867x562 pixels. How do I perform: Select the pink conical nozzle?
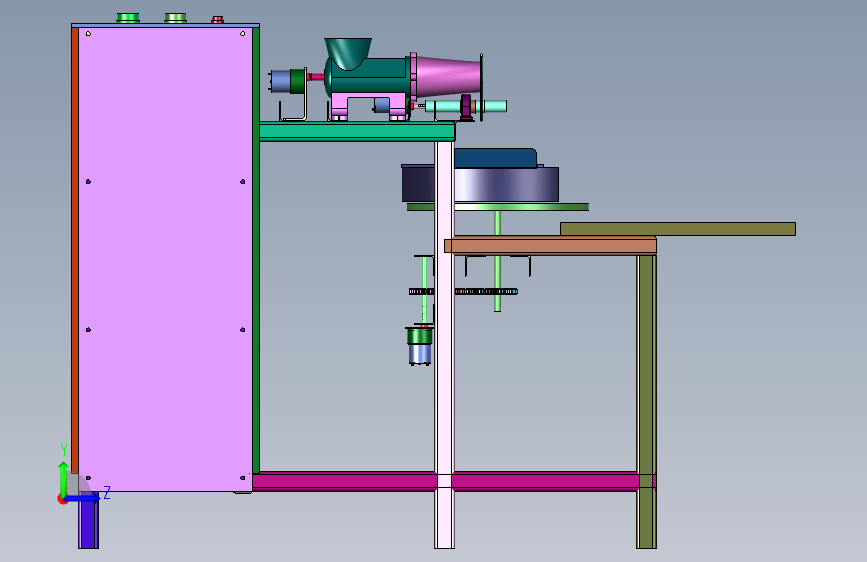point(447,76)
